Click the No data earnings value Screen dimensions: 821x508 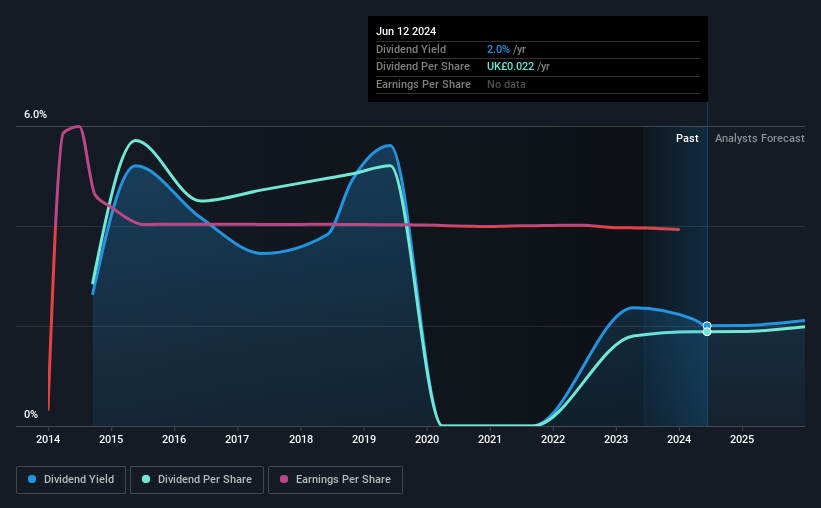click(x=506, y=84)
